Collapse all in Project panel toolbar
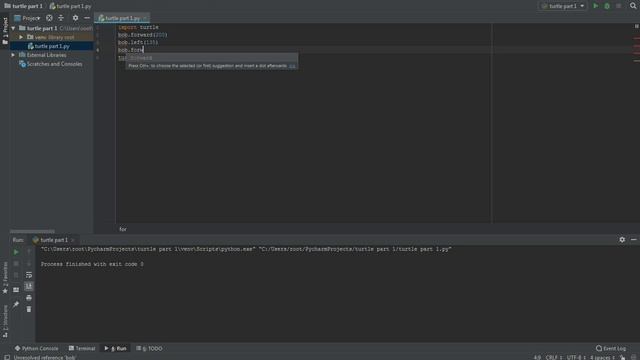Viewport: 640px width, 360px height. click(x=61, y=18)
